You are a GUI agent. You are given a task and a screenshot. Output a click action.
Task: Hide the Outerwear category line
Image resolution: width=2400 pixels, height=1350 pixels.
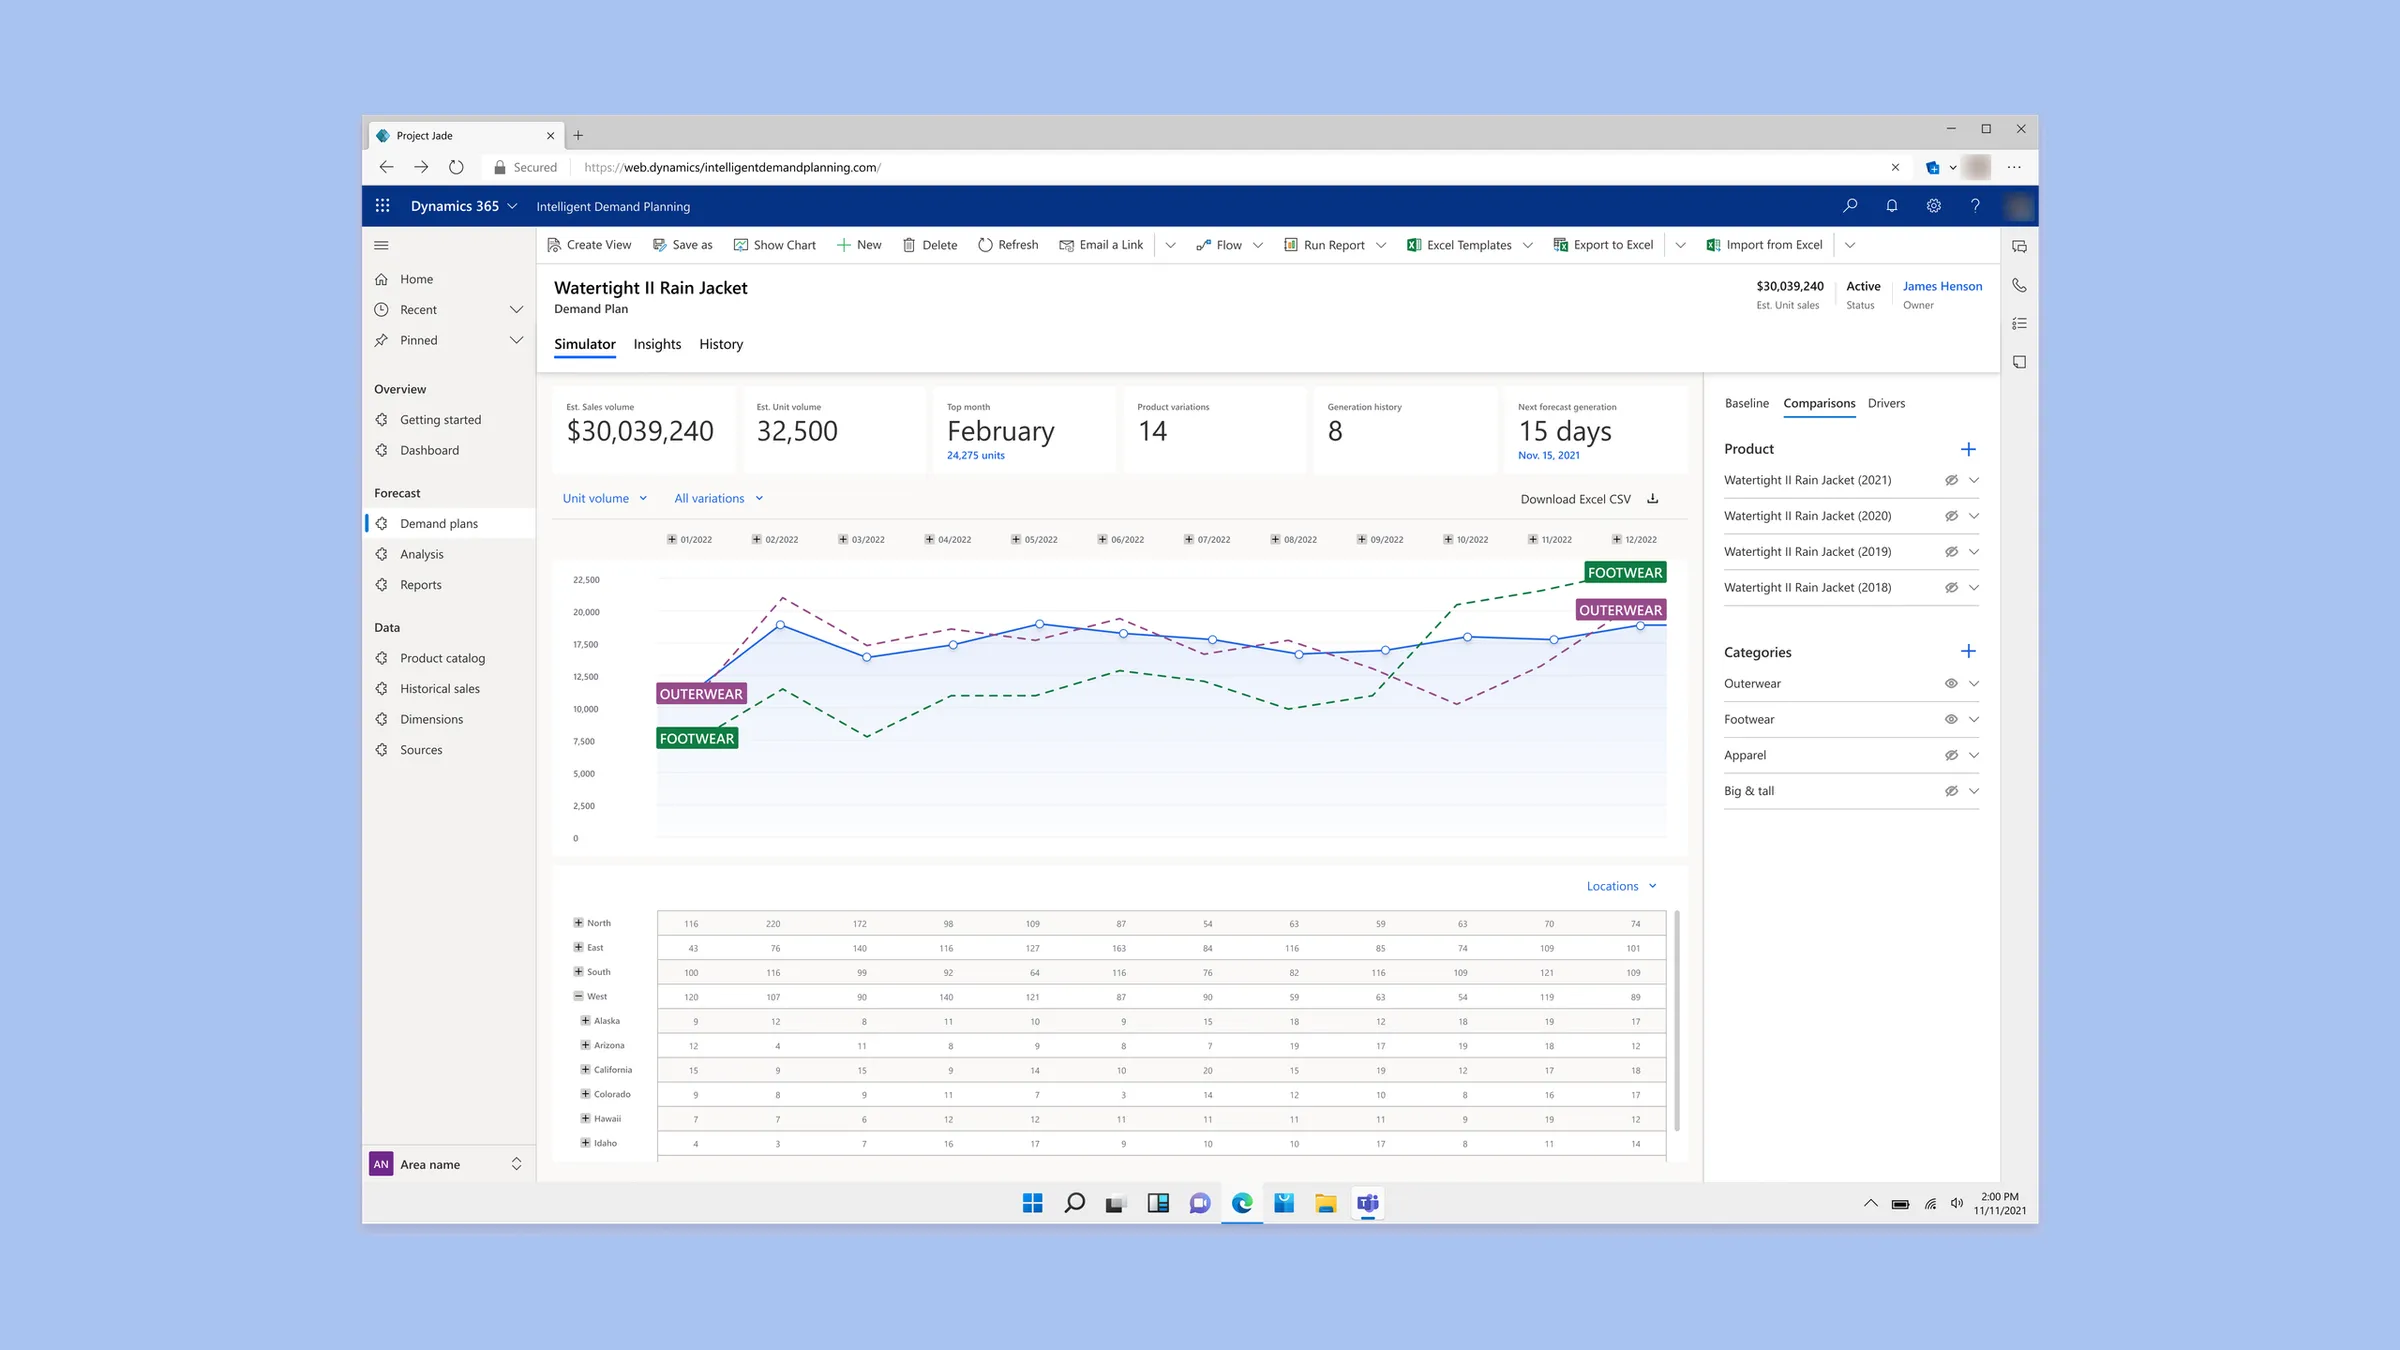pyautogui.click(x=1950, y=684)
